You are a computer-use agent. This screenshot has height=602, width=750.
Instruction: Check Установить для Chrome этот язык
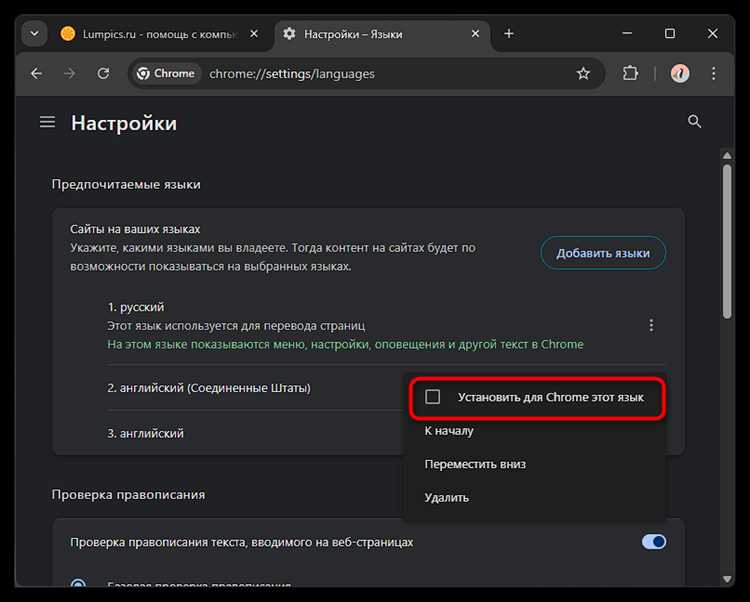537,398
